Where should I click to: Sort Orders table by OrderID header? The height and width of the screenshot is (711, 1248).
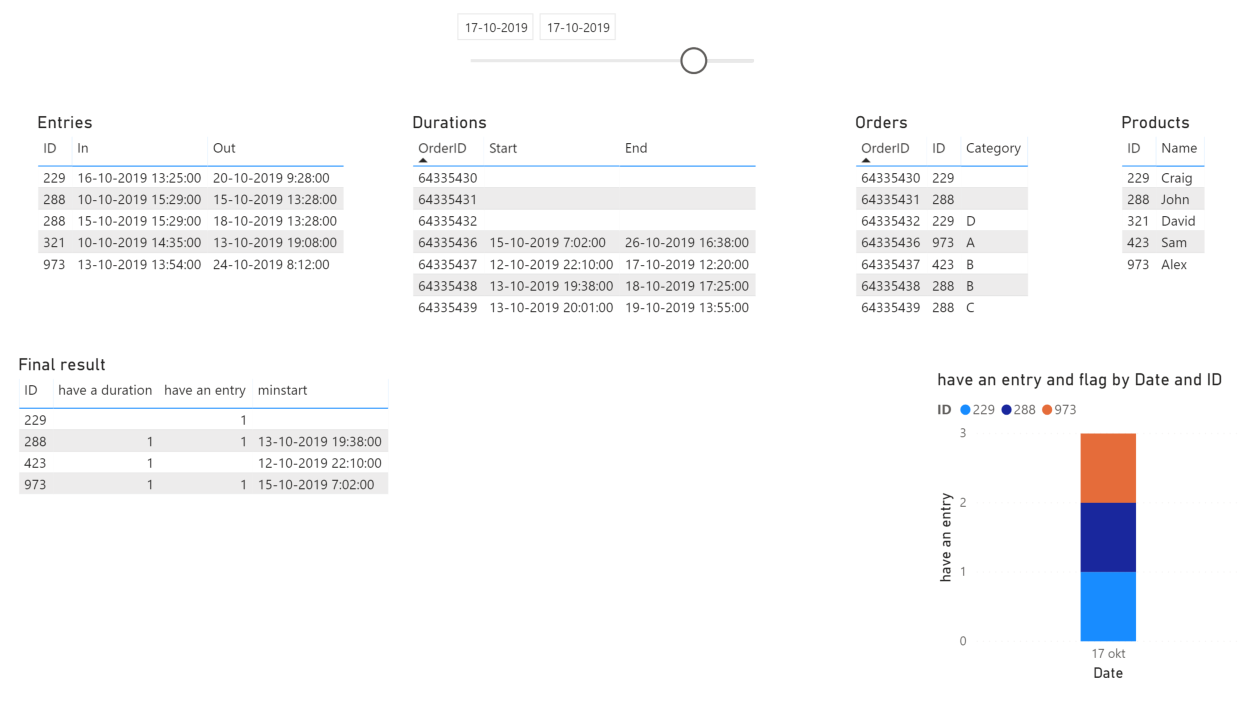(x=885, y=148)
